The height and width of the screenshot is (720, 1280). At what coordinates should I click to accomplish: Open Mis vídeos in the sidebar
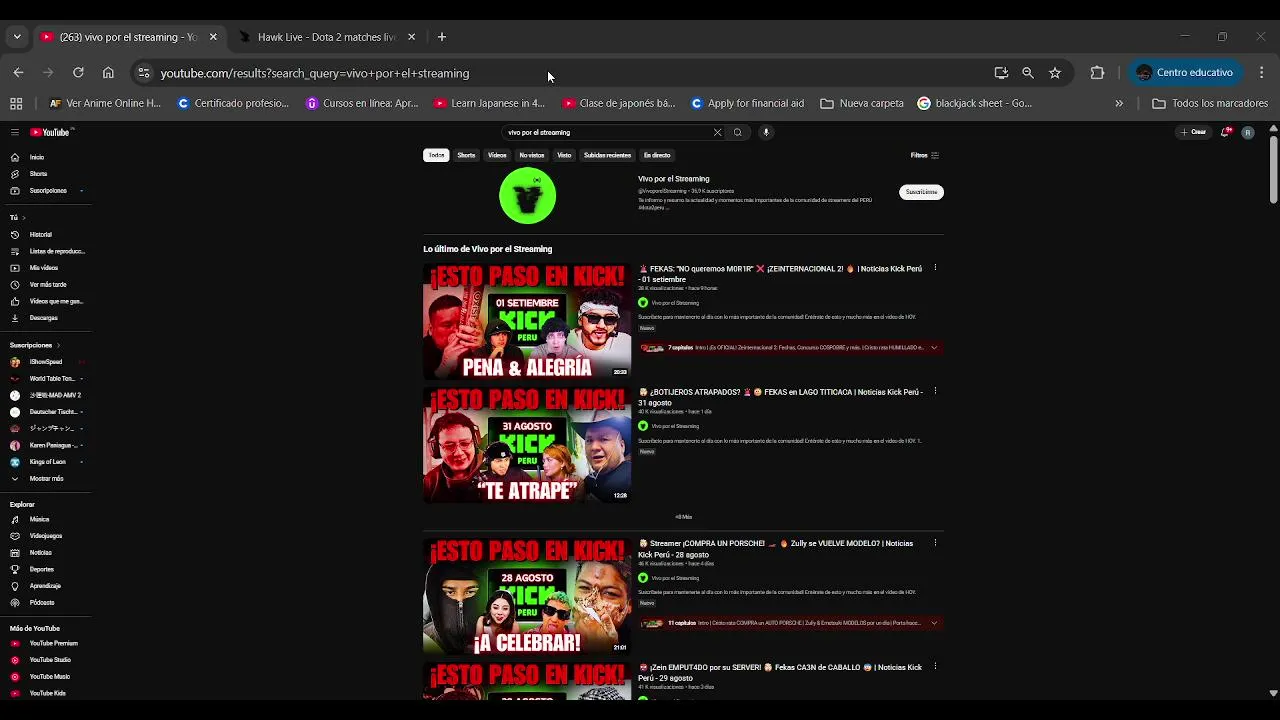44,268
